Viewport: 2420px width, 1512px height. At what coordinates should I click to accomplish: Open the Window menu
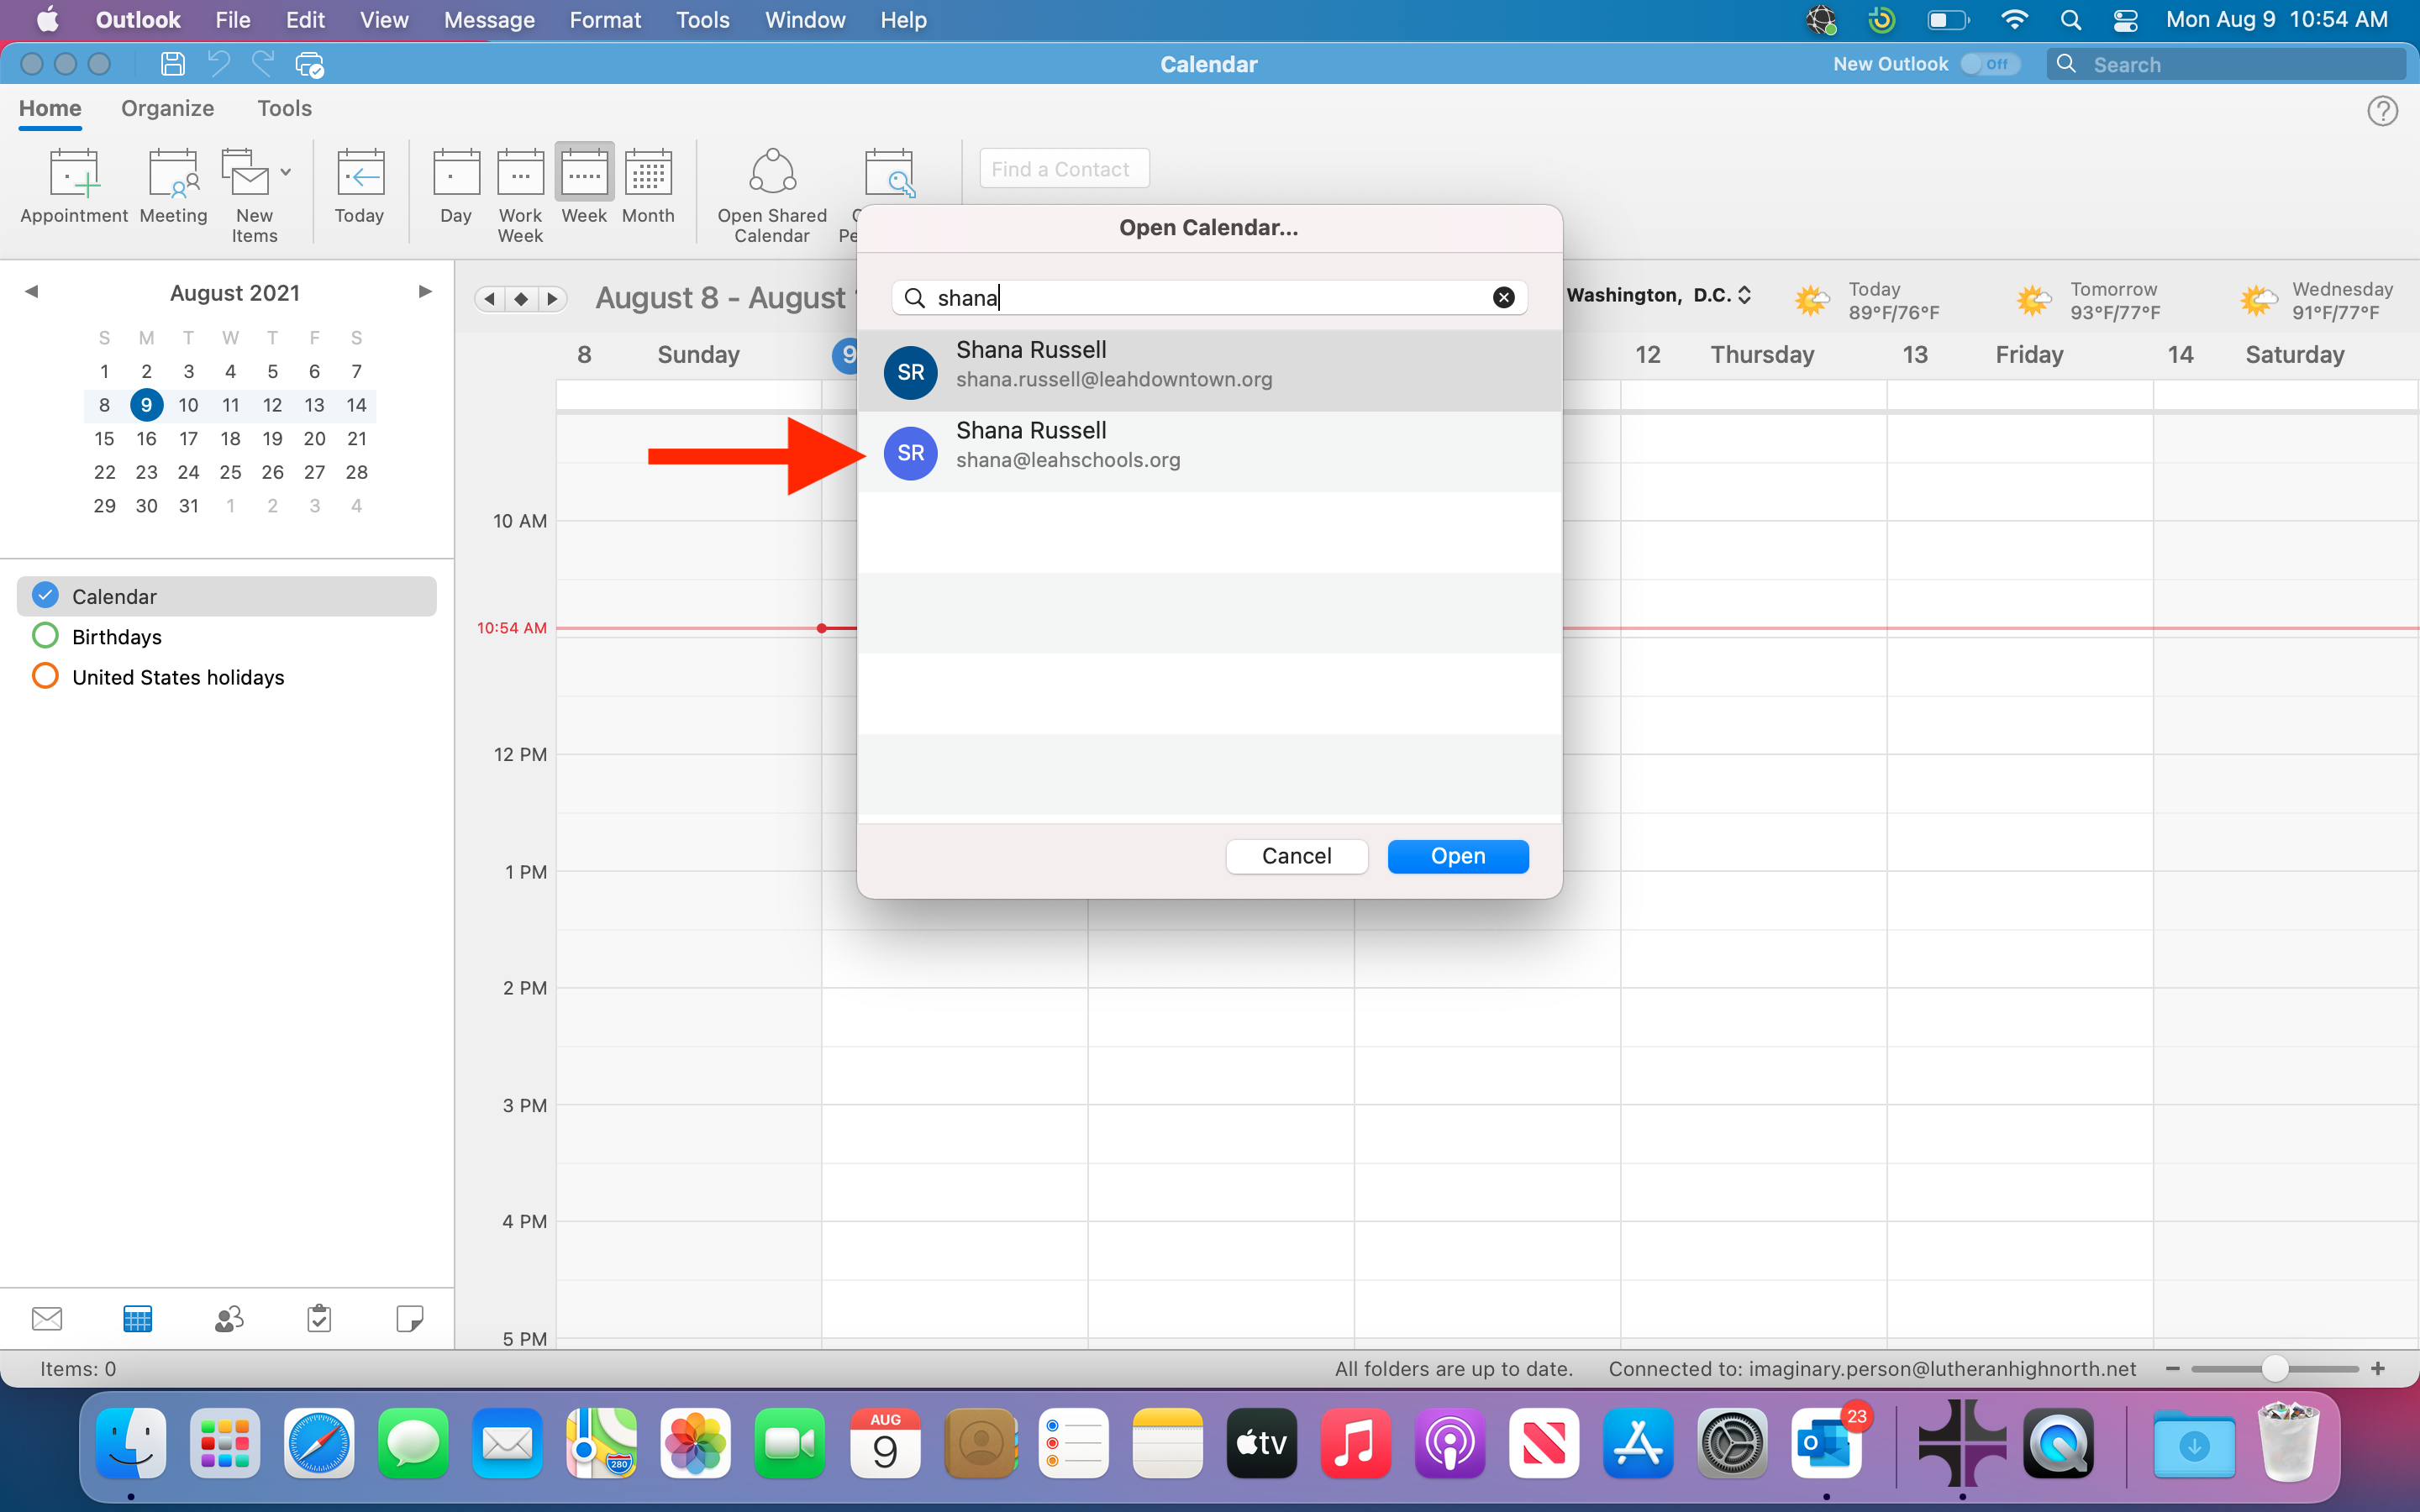point(805,20)
